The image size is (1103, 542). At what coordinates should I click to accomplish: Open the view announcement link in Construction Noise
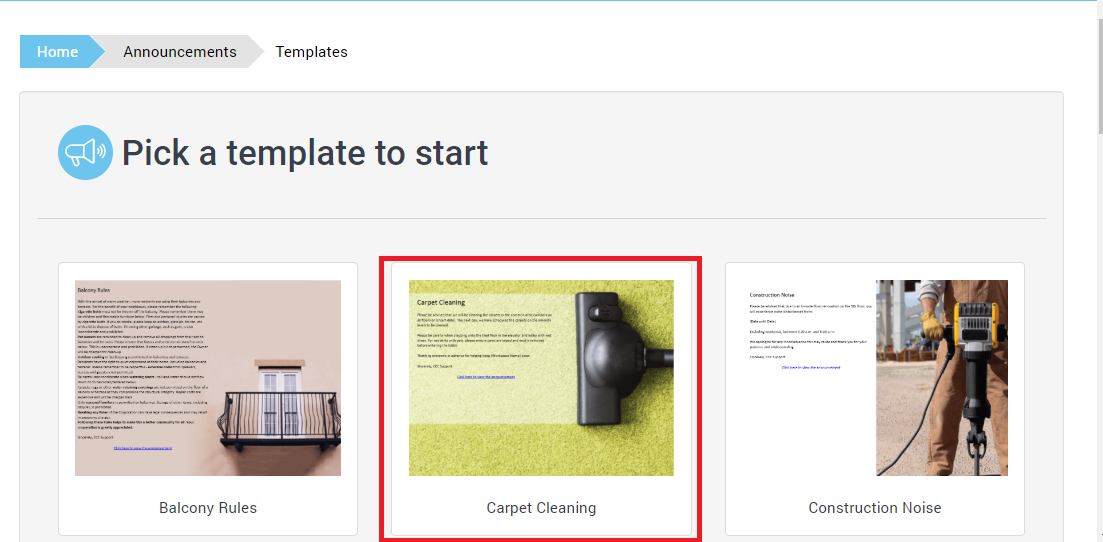pyautogui.click(x=810, y=367)
